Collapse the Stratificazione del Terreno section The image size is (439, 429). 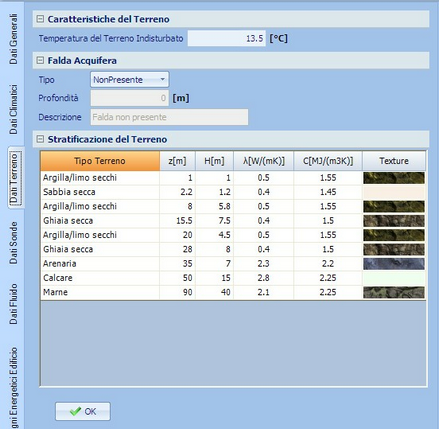40,139
